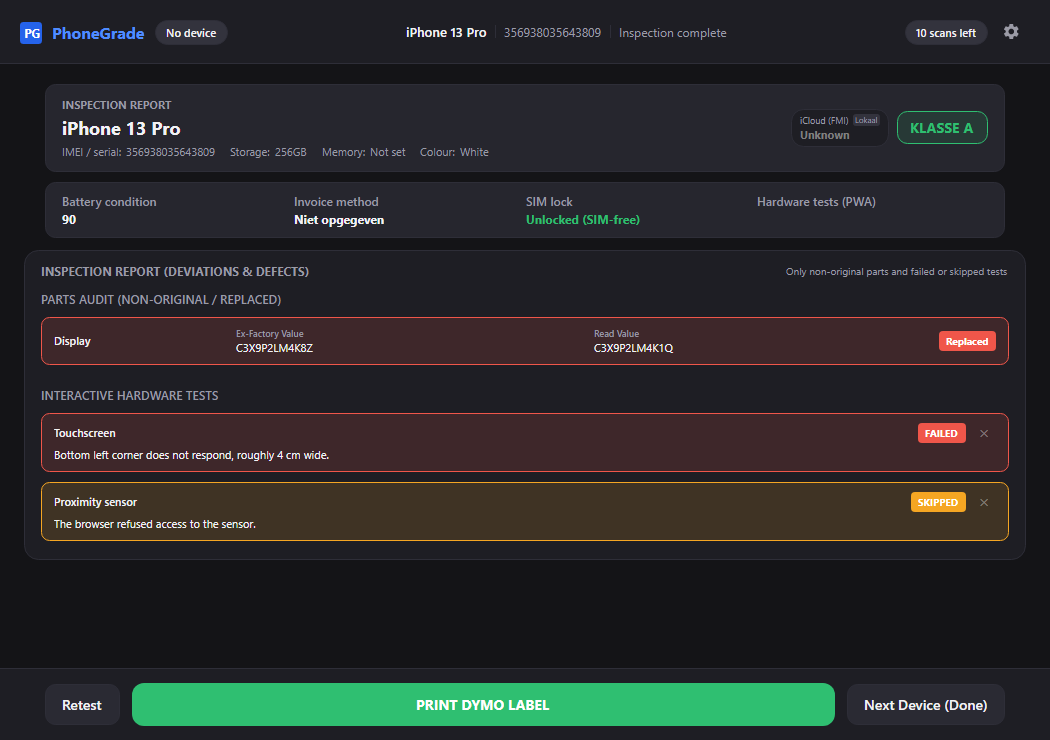Click the Hardware tests (PWA) label

coord(816,202)
